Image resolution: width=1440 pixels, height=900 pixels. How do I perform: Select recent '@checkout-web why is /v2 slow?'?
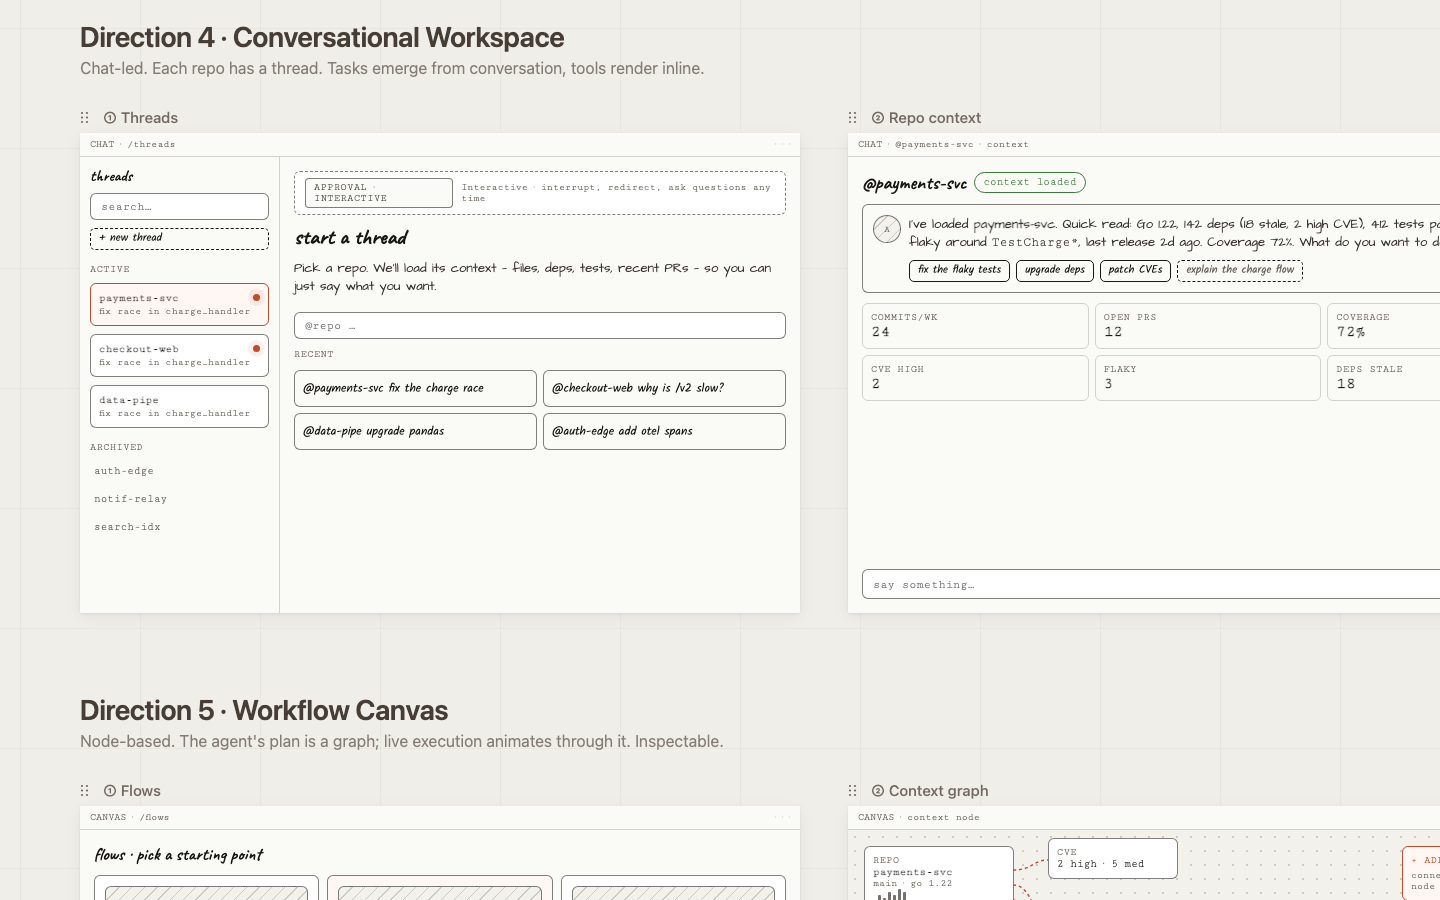(x=664, y=388)
